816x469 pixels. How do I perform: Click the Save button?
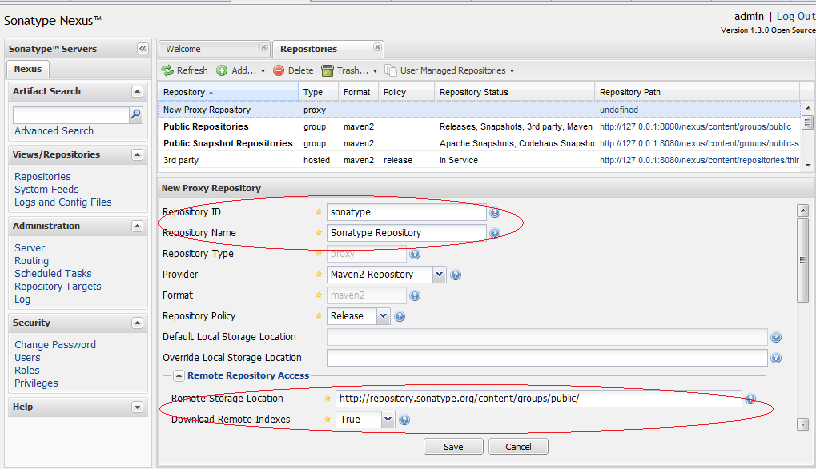click(x=453, y=447)
